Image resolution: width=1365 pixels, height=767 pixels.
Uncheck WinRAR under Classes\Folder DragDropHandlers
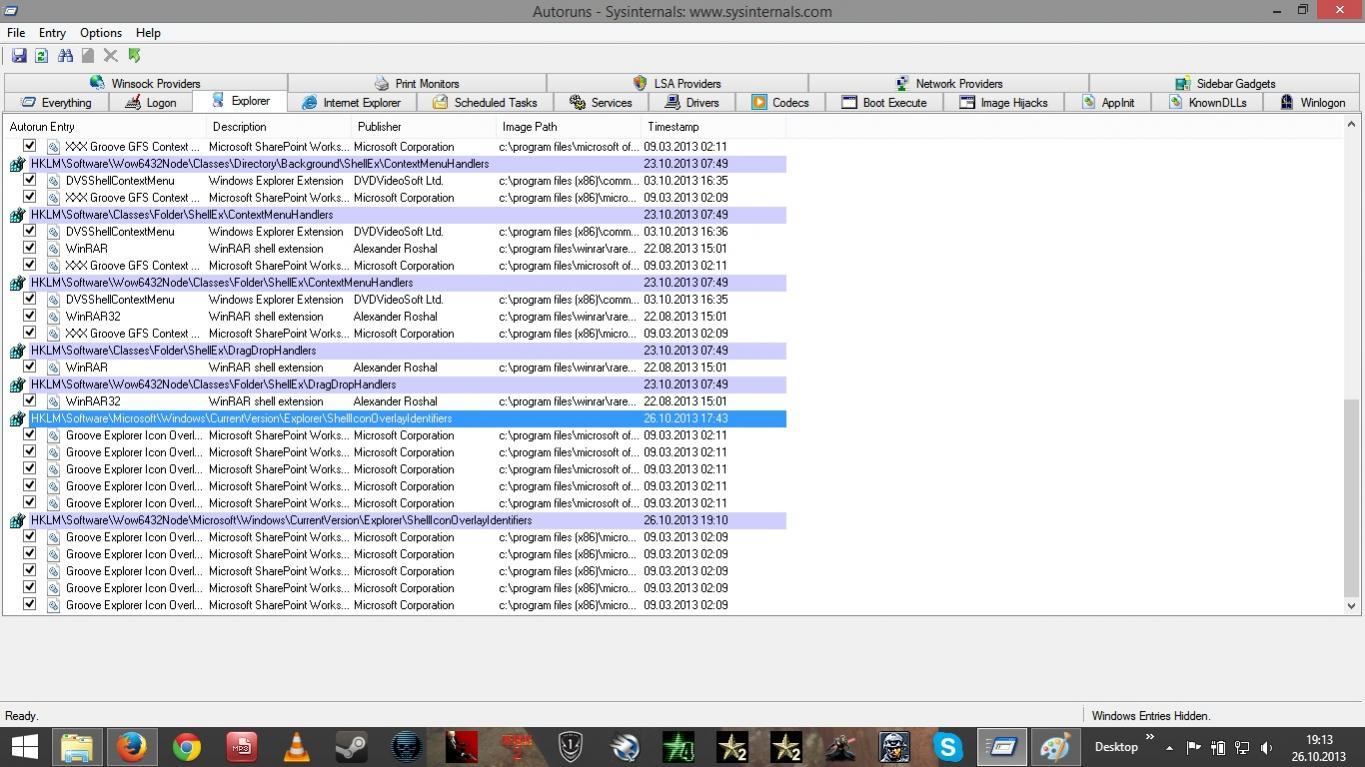[x=30, y=367]
